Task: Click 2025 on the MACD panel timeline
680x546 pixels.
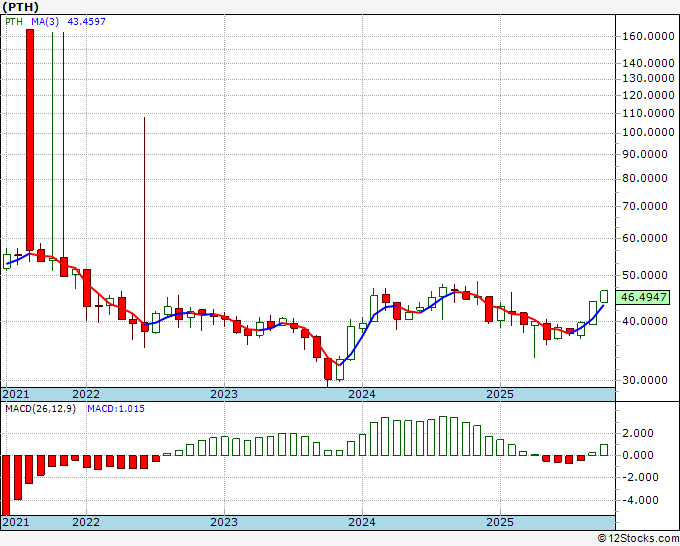Action: coord(500,522)
